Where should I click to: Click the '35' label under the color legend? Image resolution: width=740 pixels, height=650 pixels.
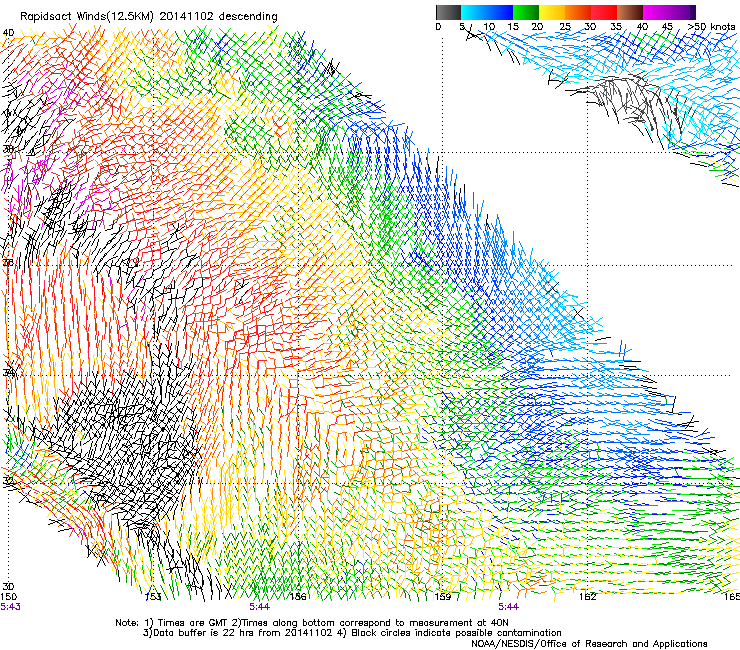[616, 27]
